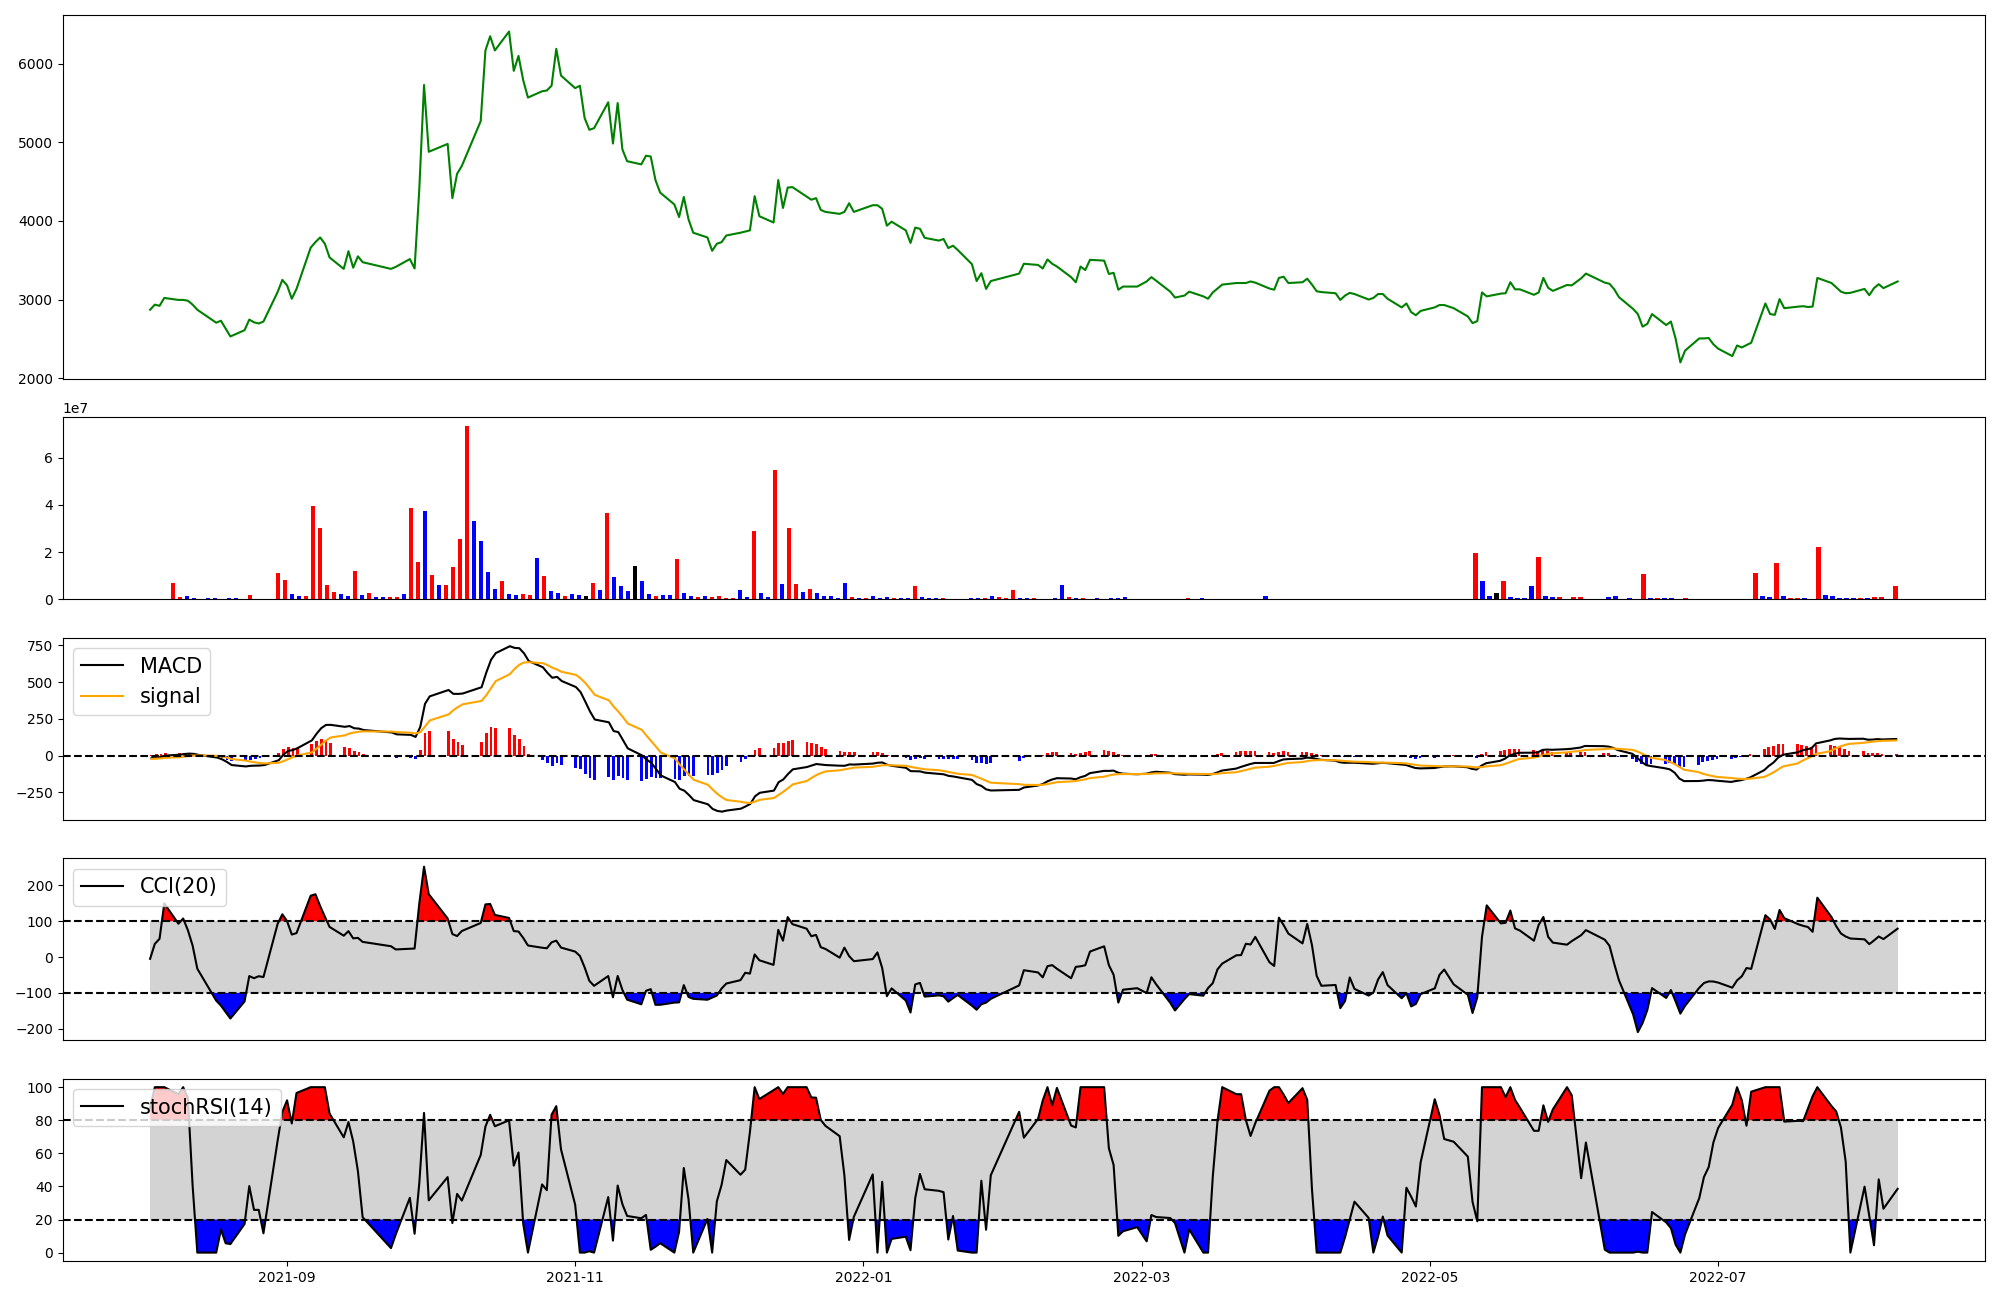Click the MACD legend label
Viewport: 2000px width, 1300px height.
point(170,666)
